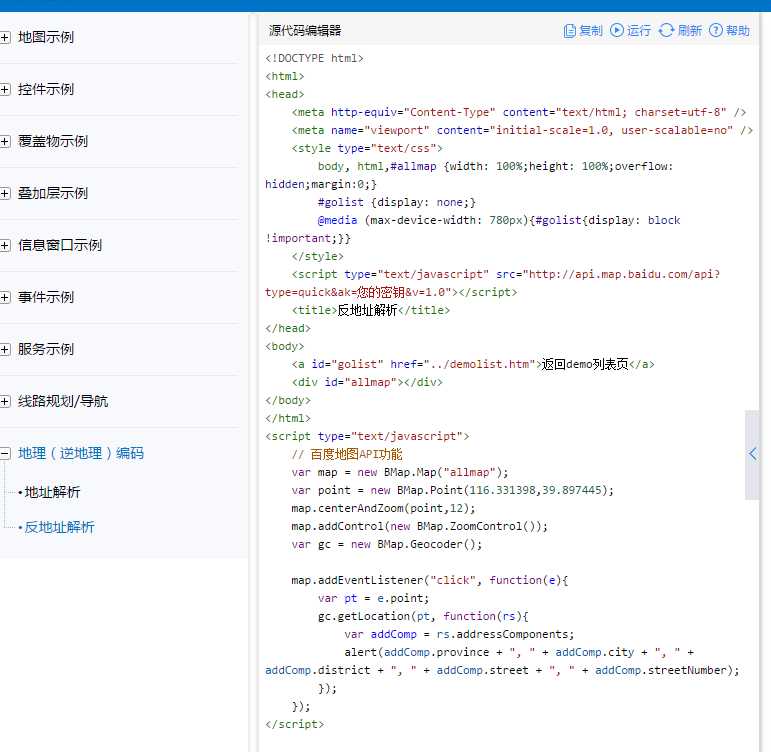Expand the 信息窗口示例 category
Screen dimensions: 771x752
[x=5, y=245]
